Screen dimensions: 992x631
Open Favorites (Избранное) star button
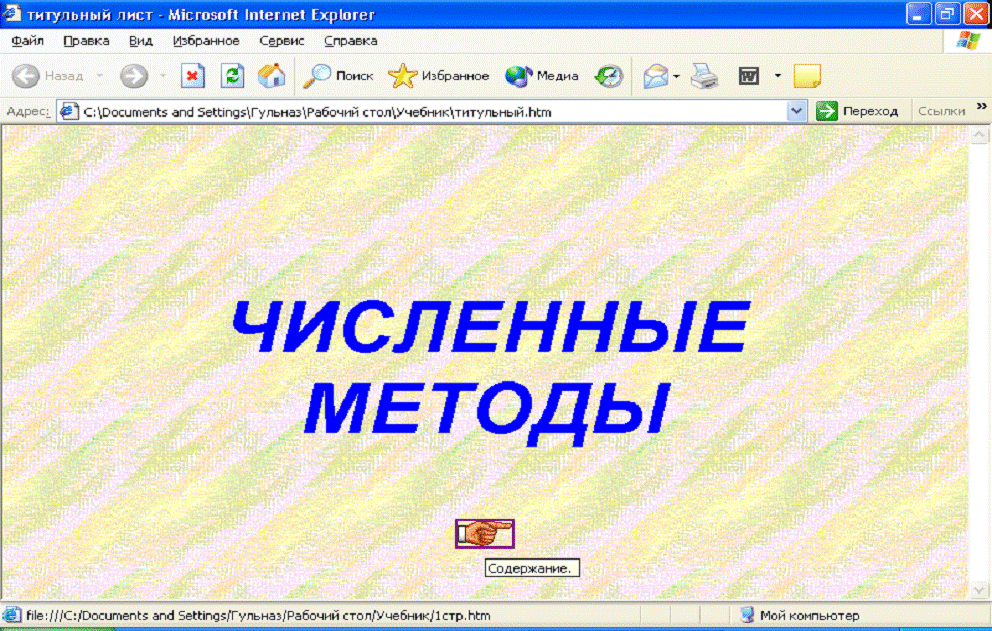pyautogui.click(x=438, y=76)
